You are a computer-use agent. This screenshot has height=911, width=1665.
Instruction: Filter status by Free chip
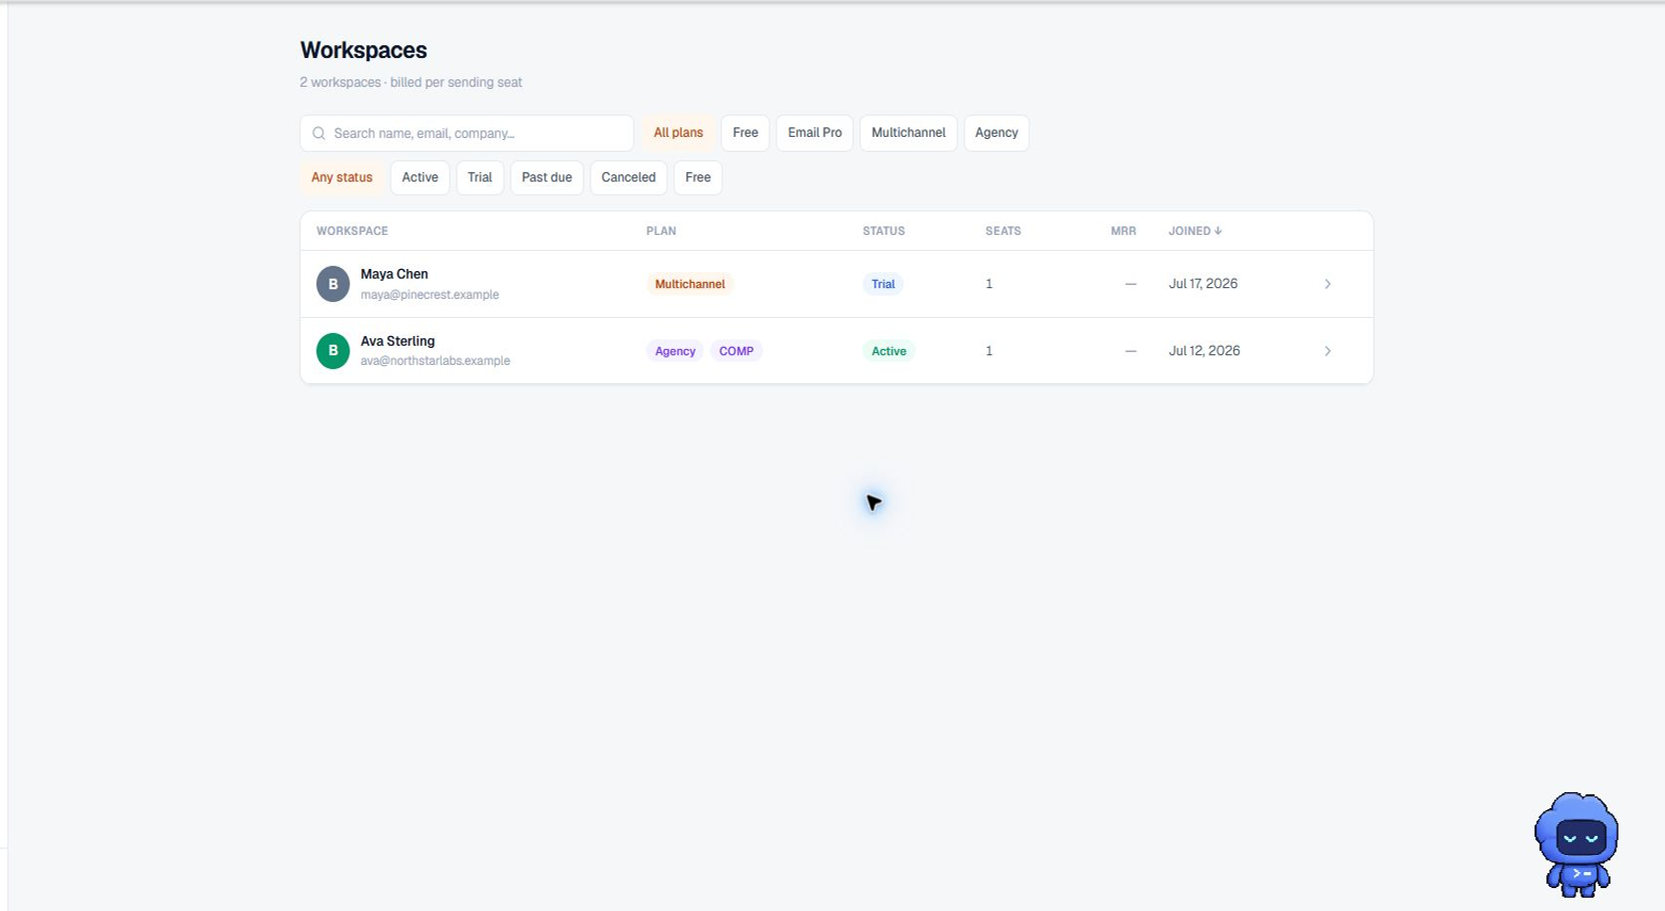click(698, 178)
